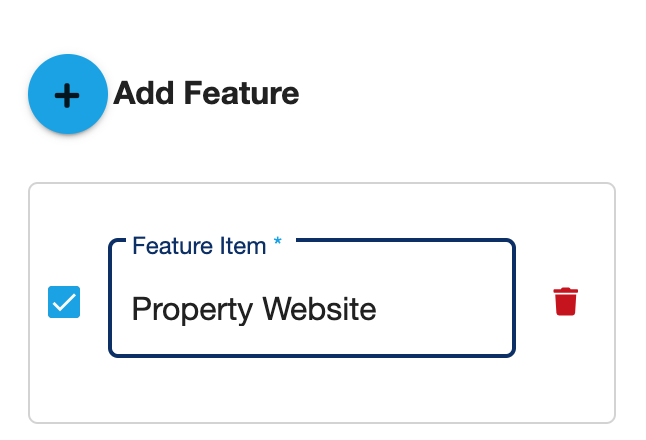Toggle the blue checkmark box

coord(64,302)
